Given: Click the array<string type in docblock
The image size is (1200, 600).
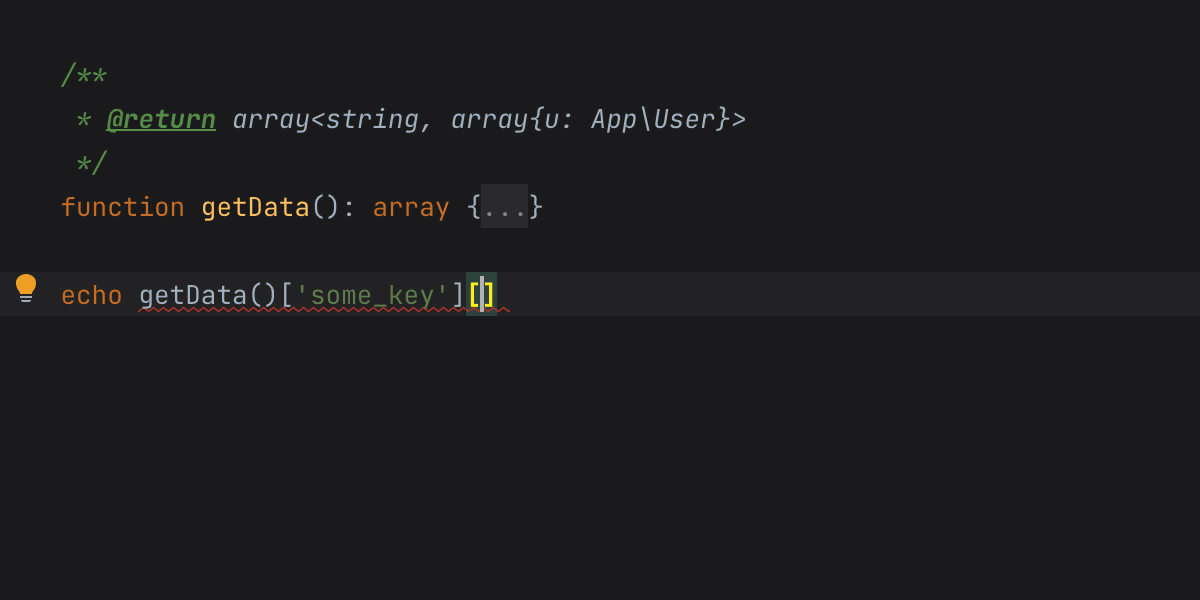Looking at the screenshot, I should pos(325,120).
